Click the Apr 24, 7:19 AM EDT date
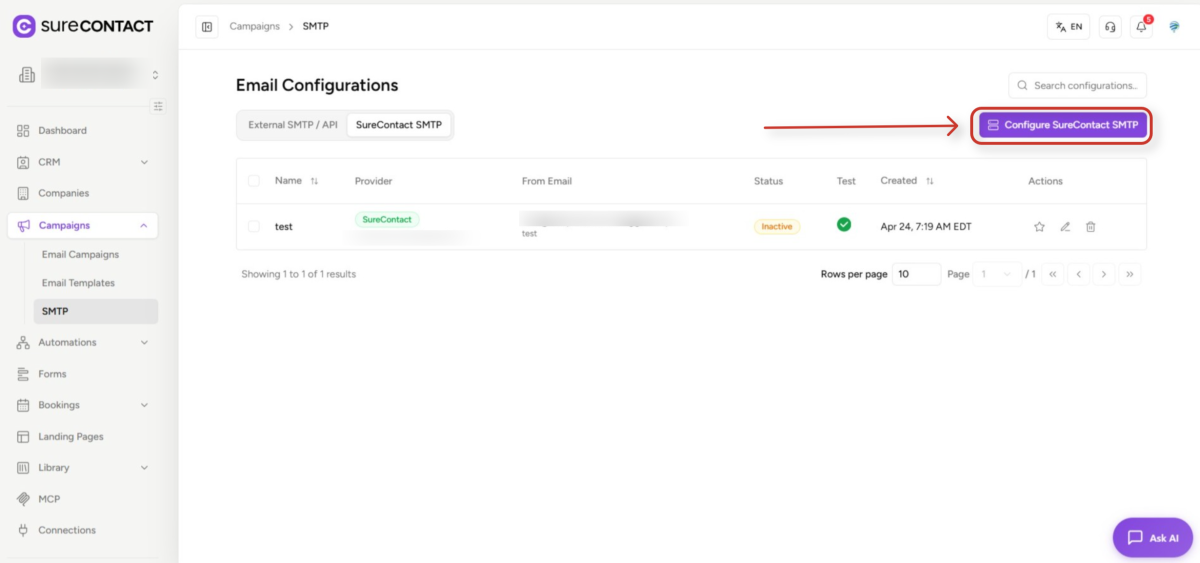 pos(926,227)
